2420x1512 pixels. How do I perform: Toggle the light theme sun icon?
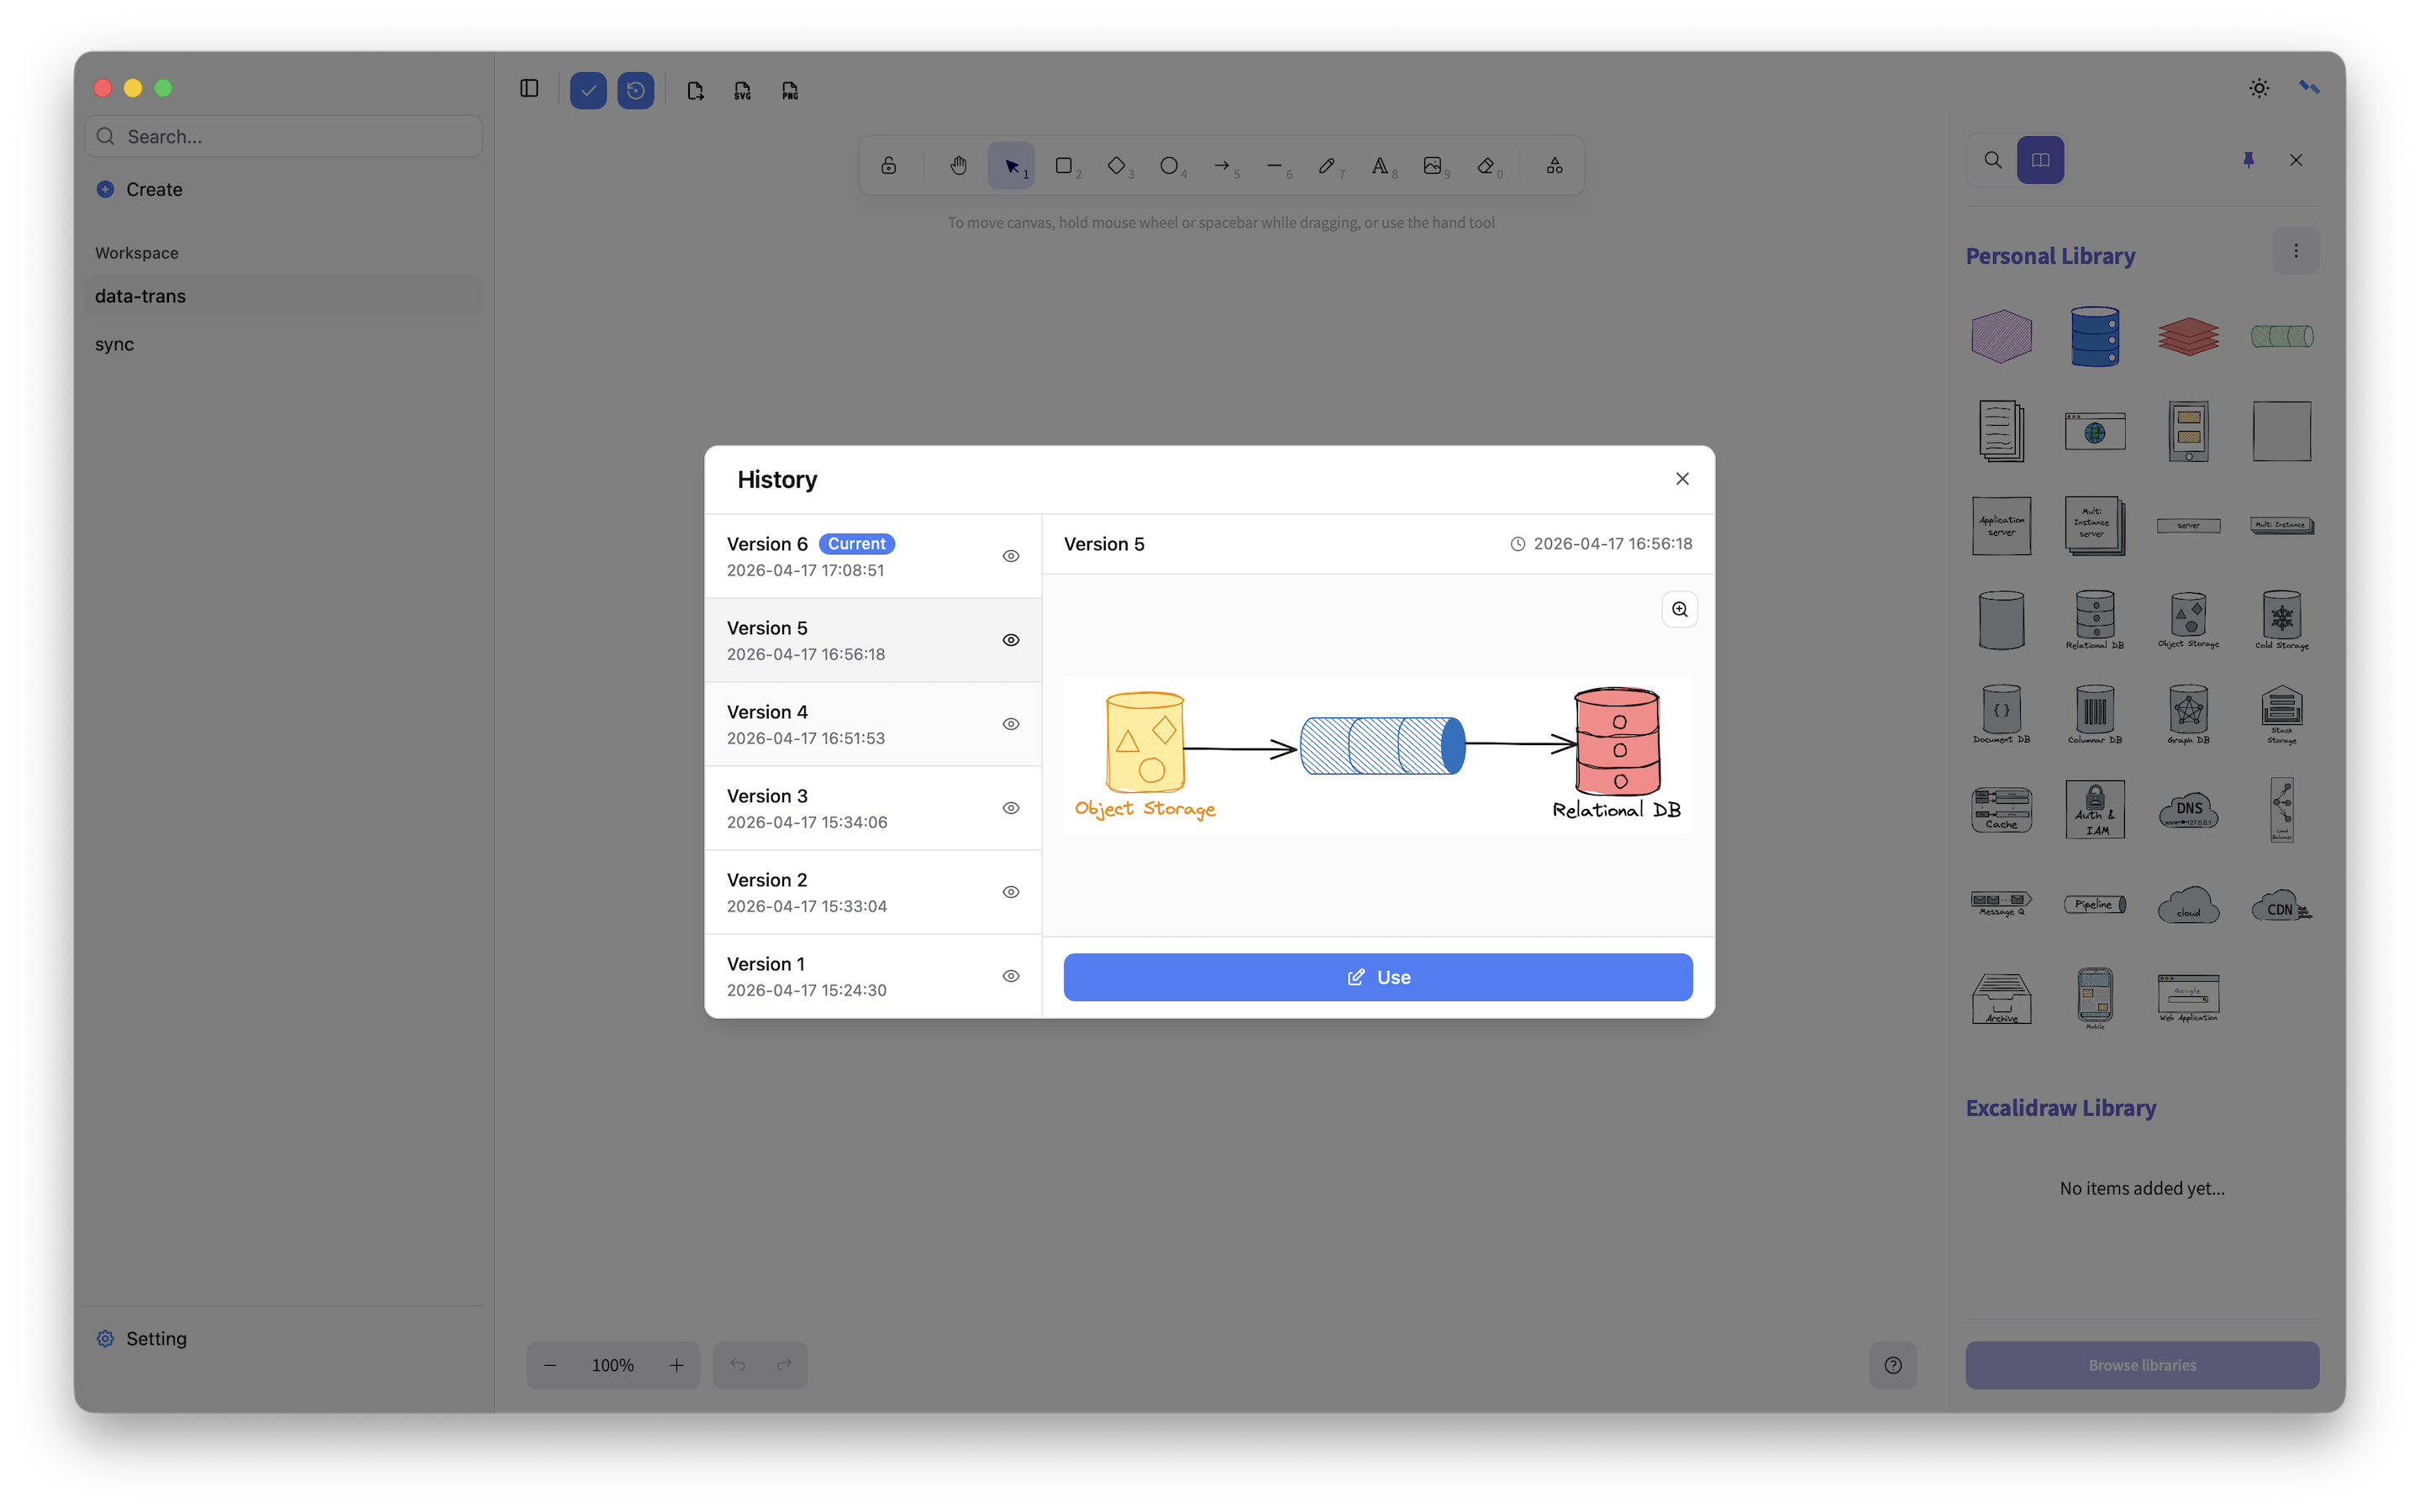2259,88
